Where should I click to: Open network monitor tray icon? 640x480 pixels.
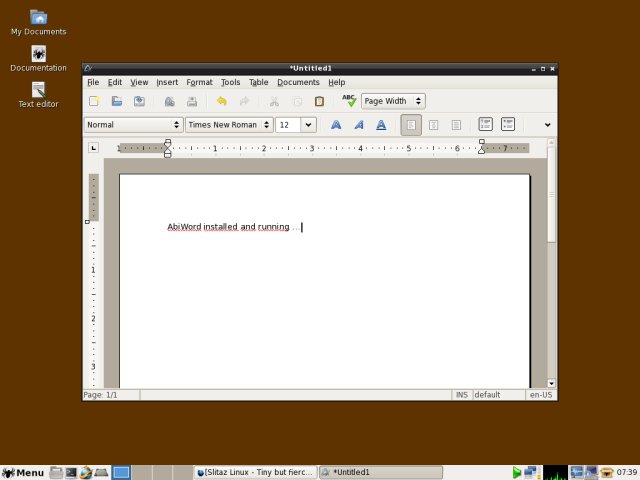click(x=531, y=473)
